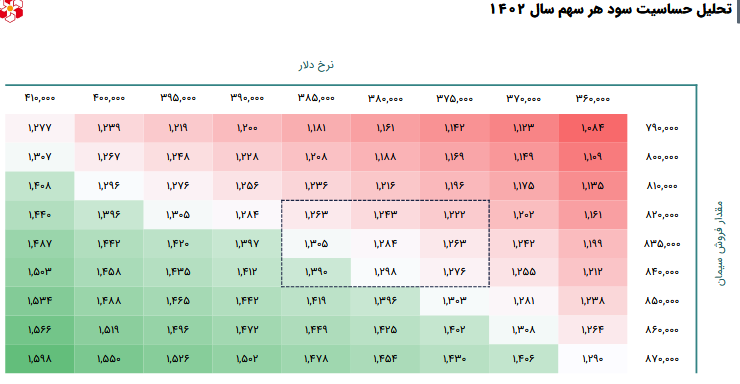Select the مقدار فروش سیمان vertical label

pyautogui.click(x=718, y=243)
